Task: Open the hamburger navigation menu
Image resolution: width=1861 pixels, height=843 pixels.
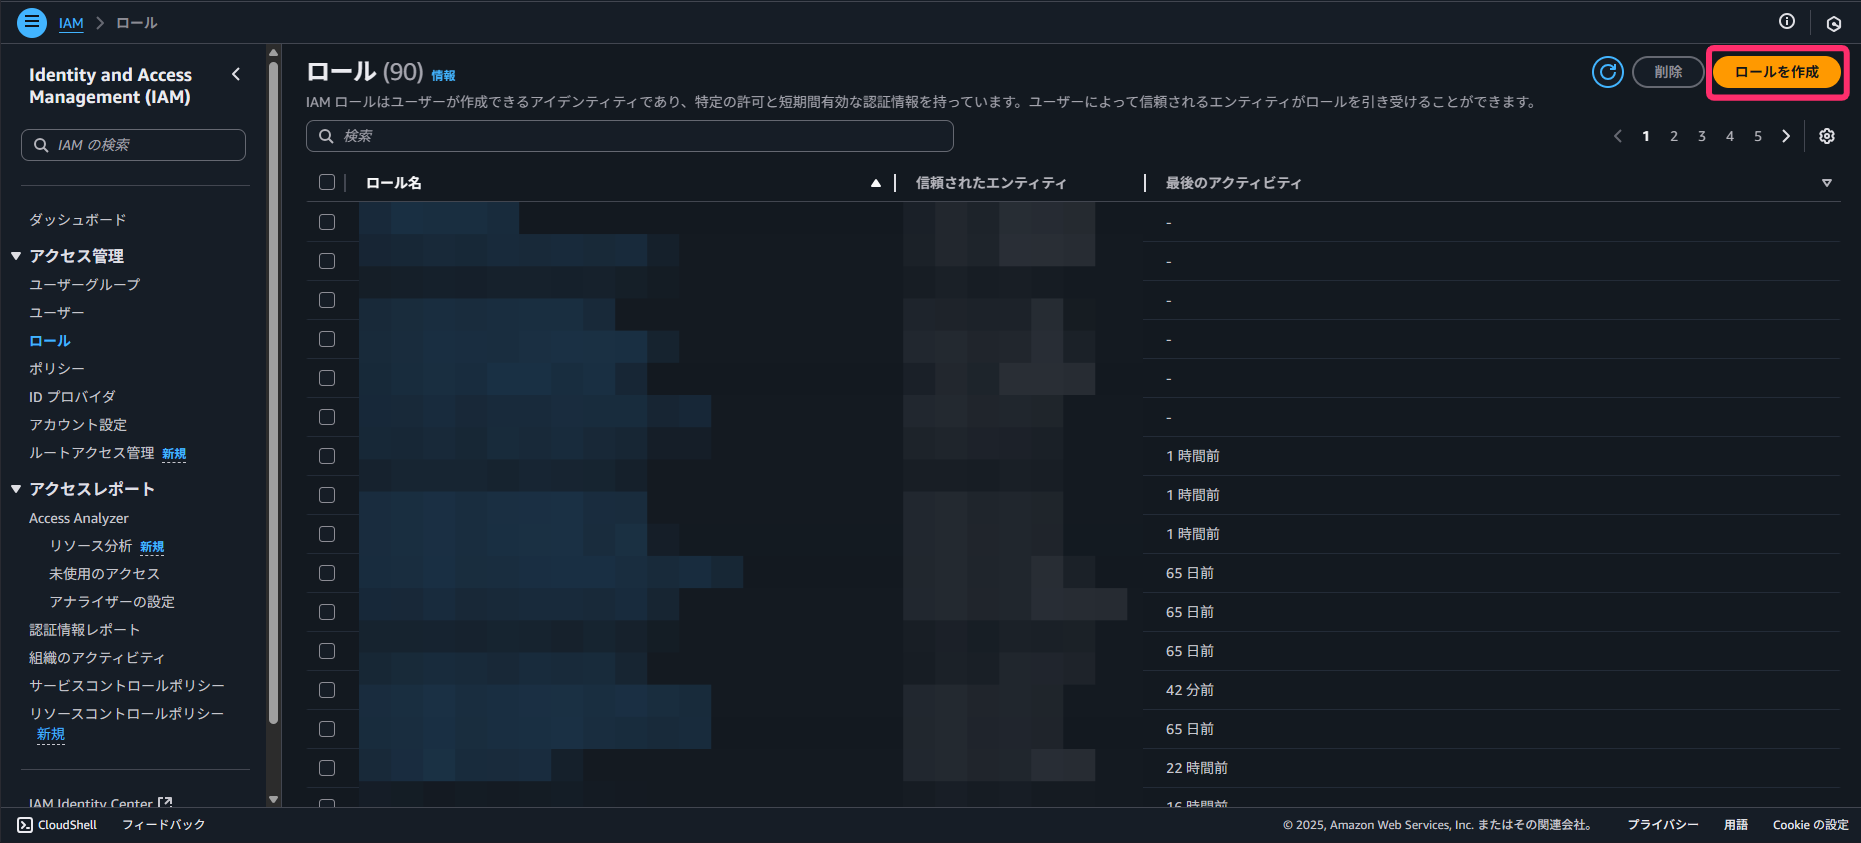Action: [x=32, y=22]
